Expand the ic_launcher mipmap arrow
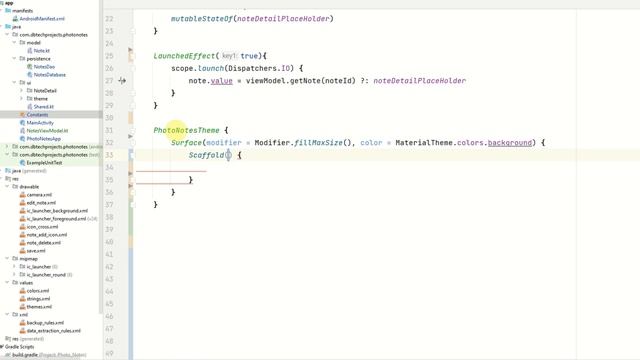This screenshot has width=640, height=360. 14,267
